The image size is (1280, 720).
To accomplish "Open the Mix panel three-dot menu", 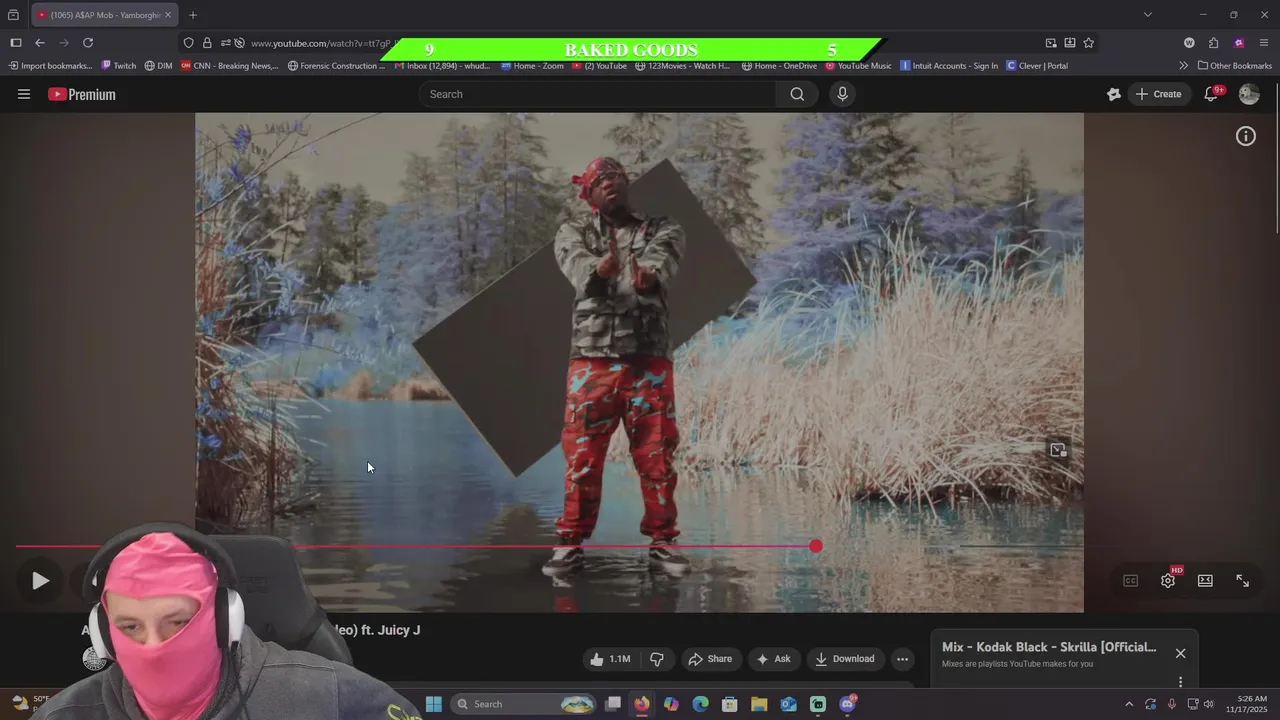I will [1180, 682].
